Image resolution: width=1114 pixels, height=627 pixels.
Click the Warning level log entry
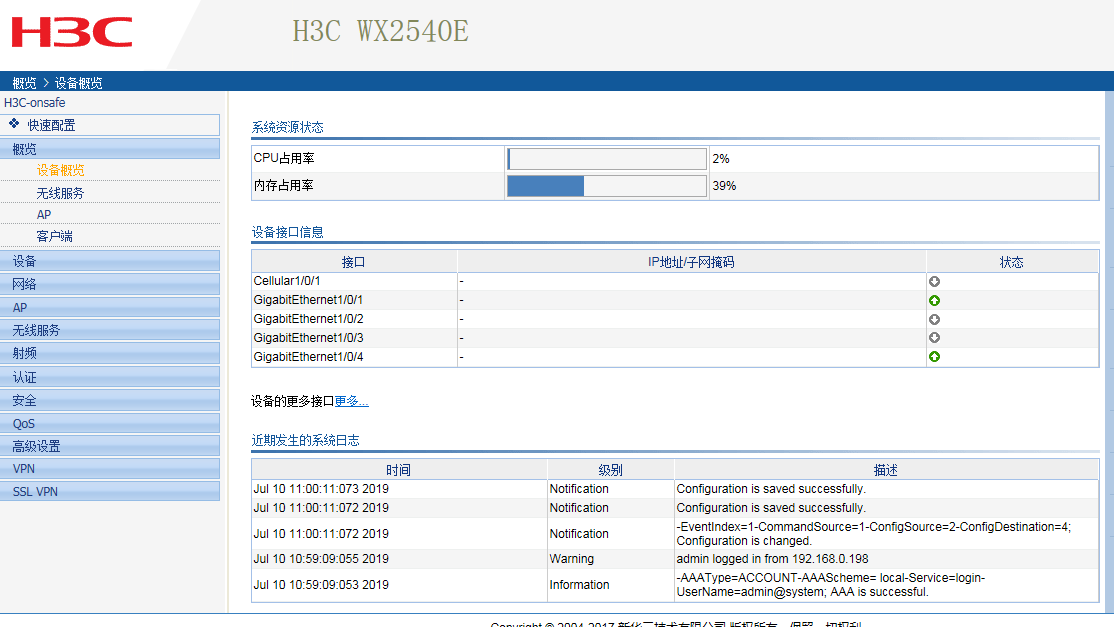572,559
